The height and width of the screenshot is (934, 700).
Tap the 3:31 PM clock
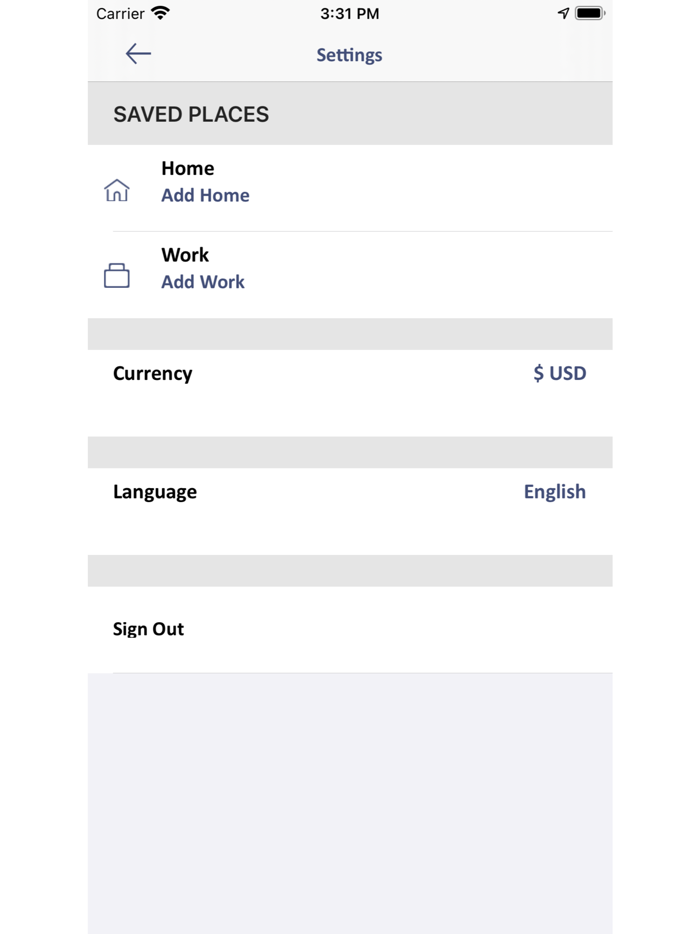pyautogui.click(x=349, y=14)
